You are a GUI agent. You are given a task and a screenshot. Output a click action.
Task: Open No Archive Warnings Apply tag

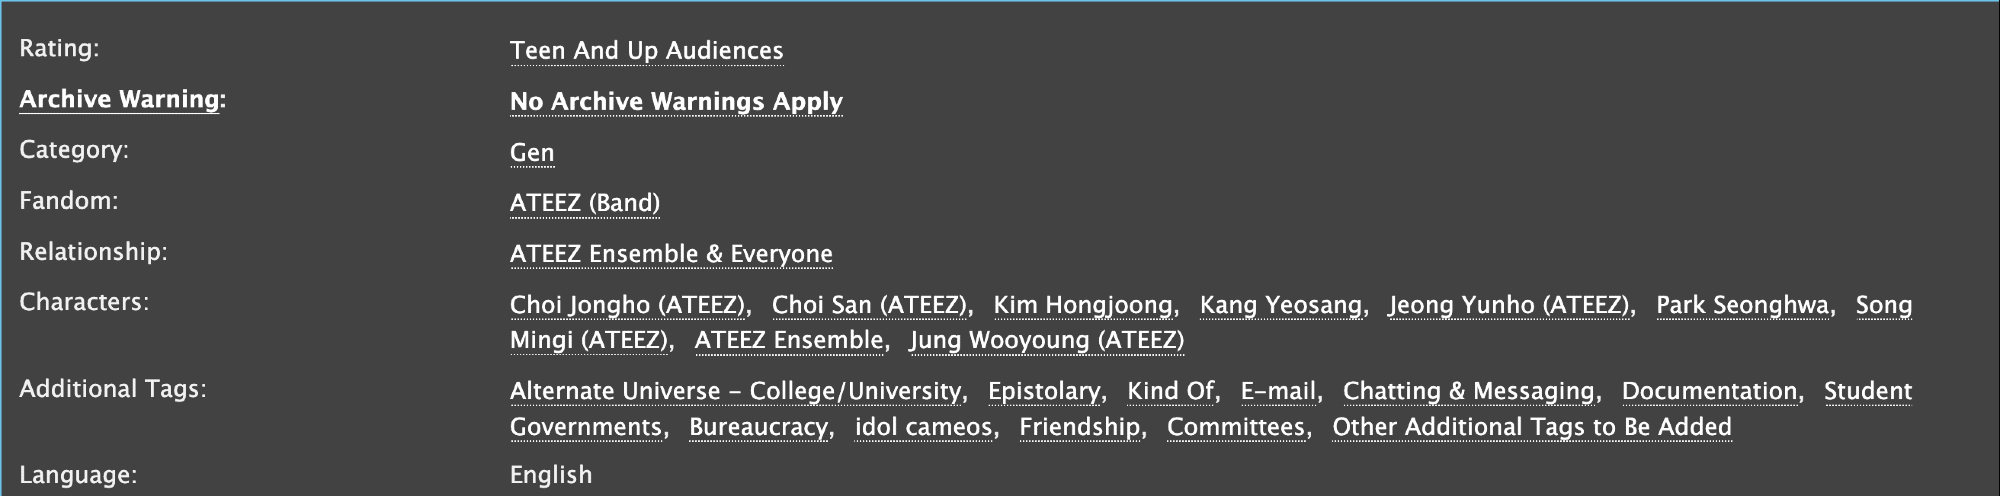click(x=676, y=102)
